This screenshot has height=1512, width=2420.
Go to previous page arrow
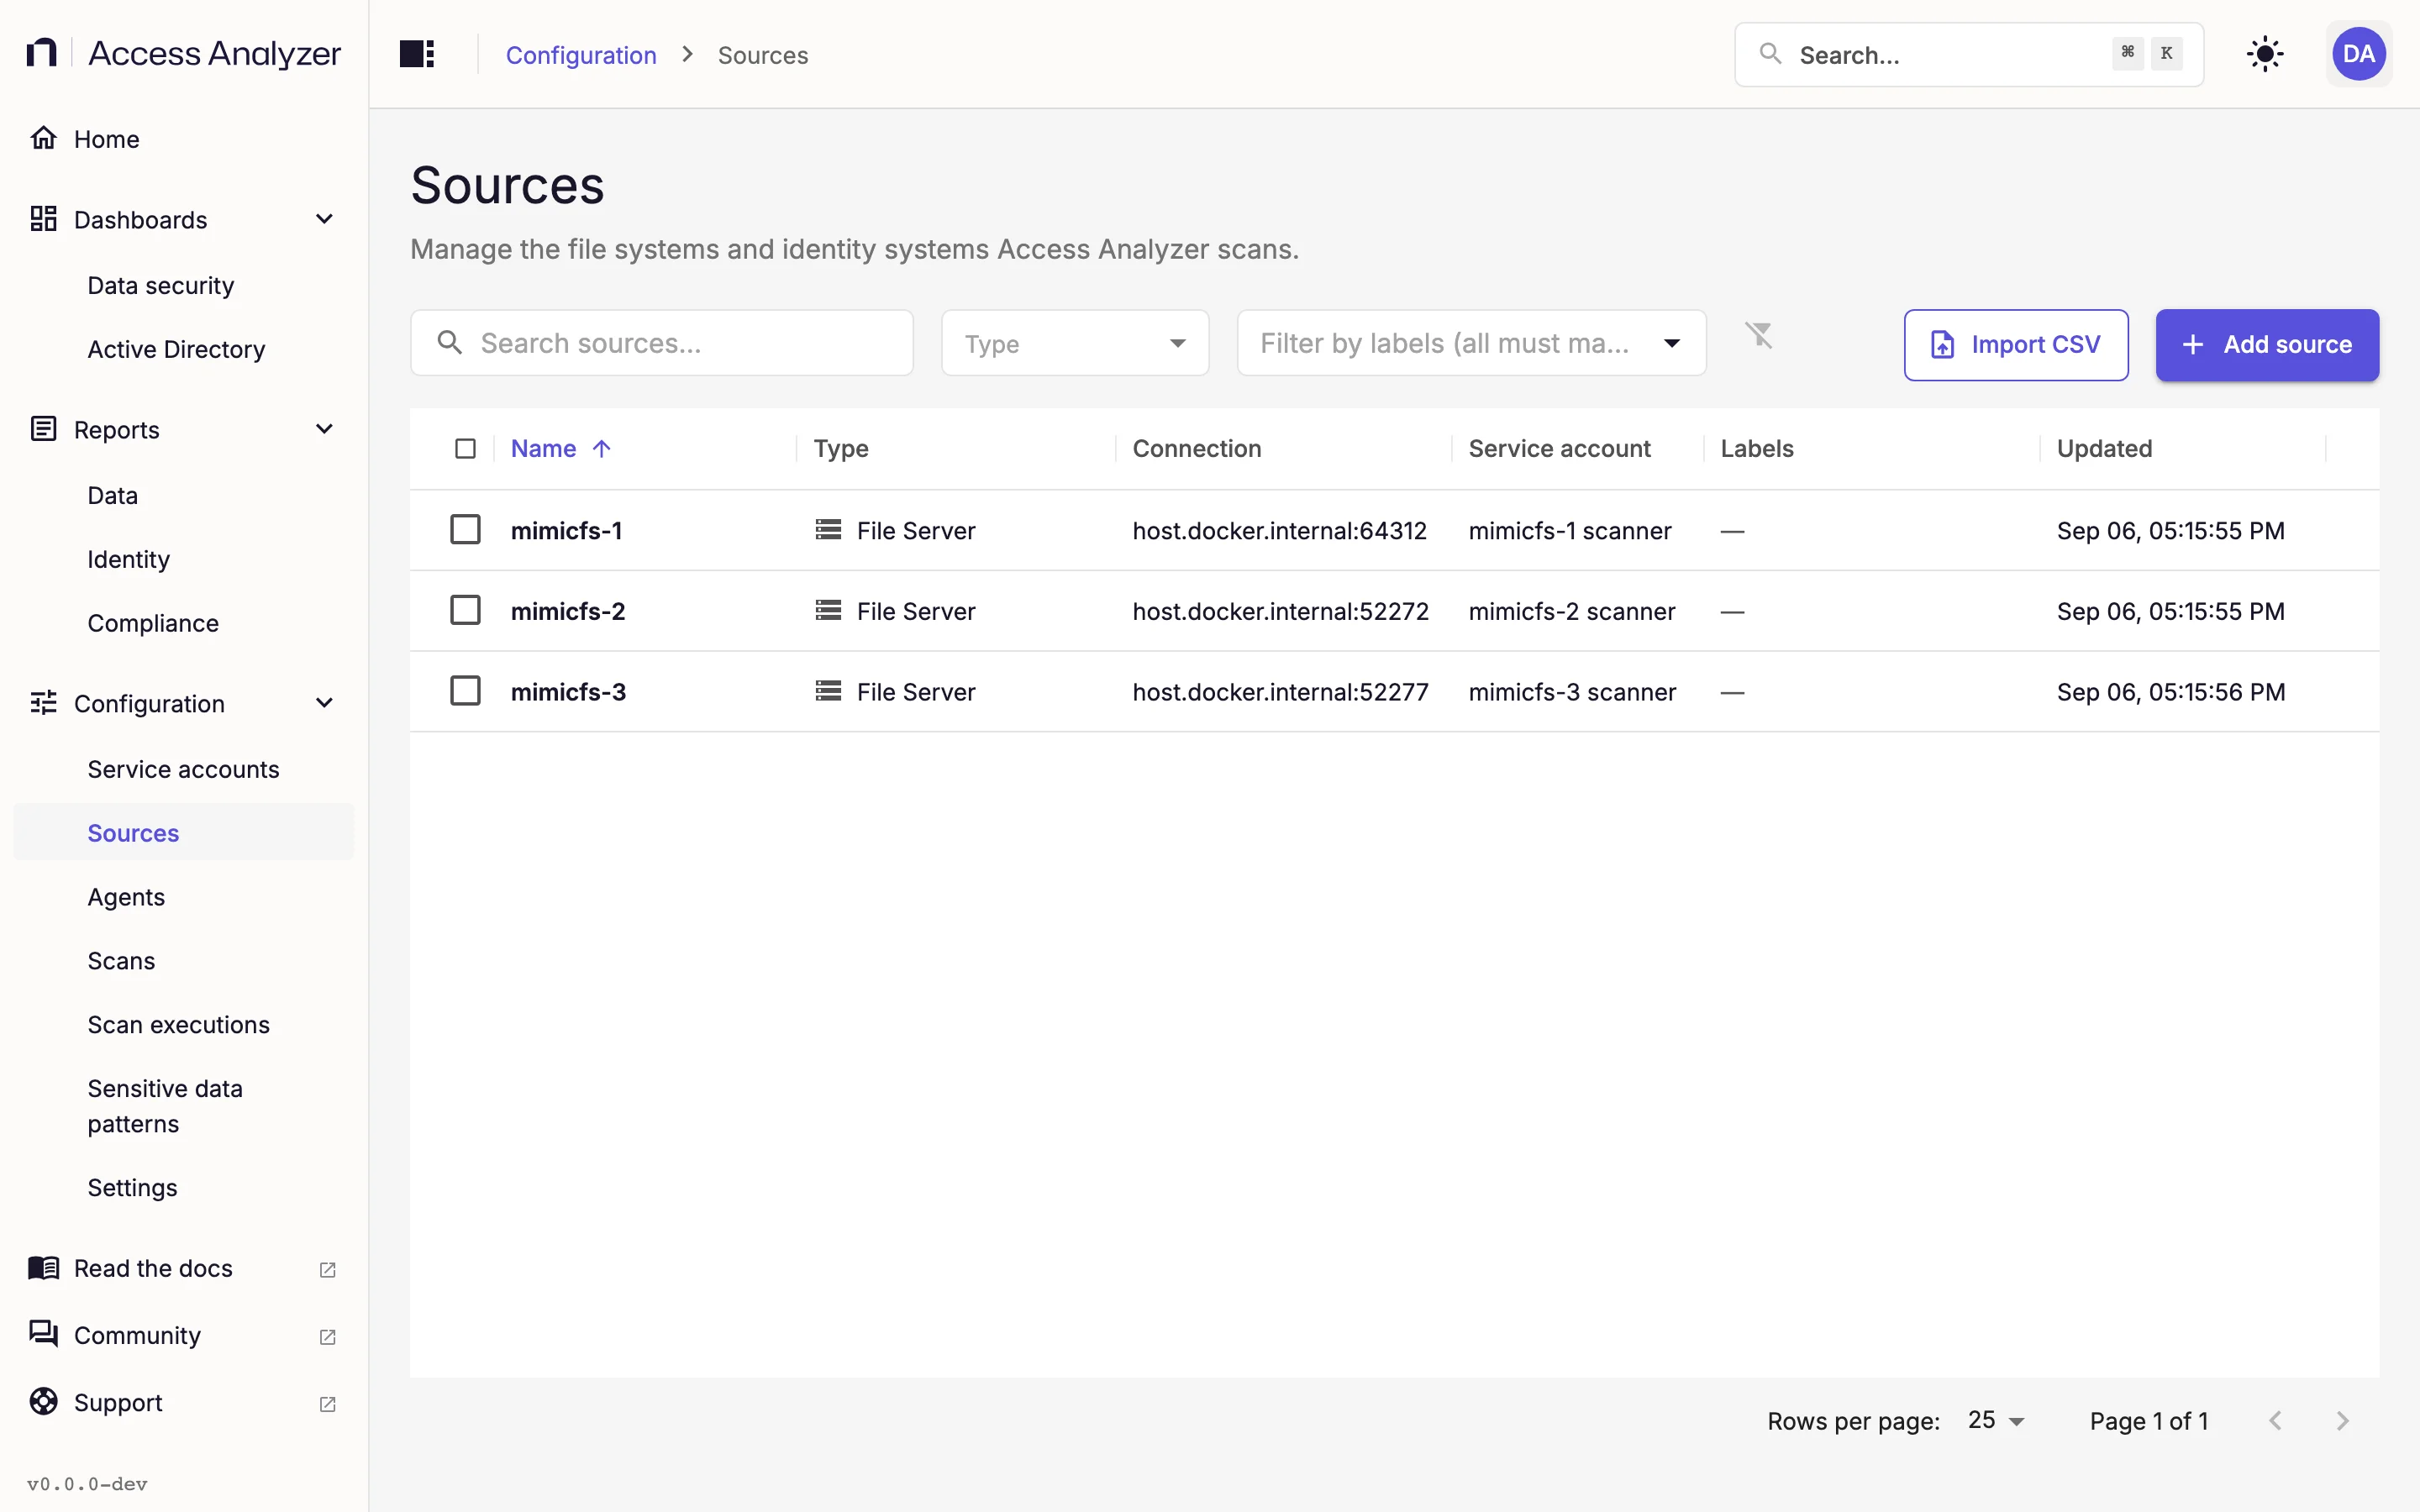(2275, 1421)
